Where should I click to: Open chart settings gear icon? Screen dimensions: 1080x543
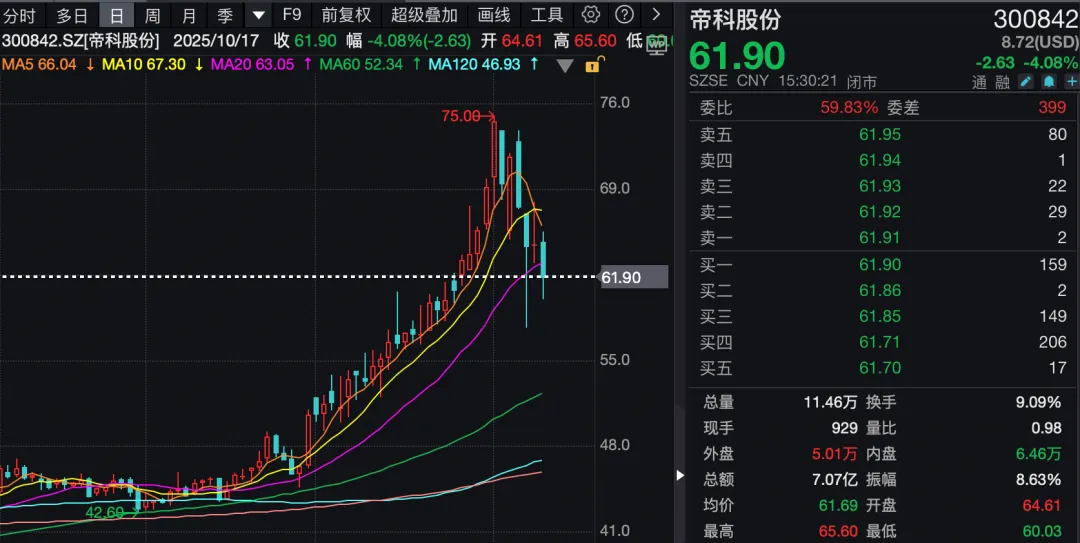(591, 15)
